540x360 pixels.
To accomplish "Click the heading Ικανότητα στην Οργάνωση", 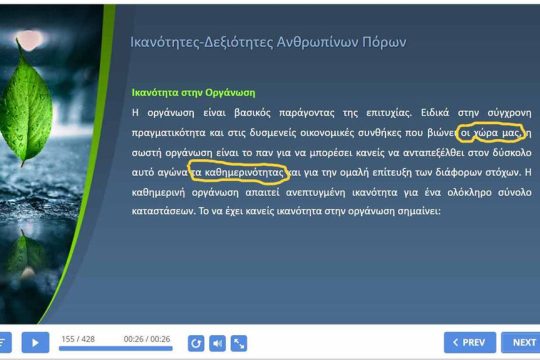I will (x=194, y=93).
